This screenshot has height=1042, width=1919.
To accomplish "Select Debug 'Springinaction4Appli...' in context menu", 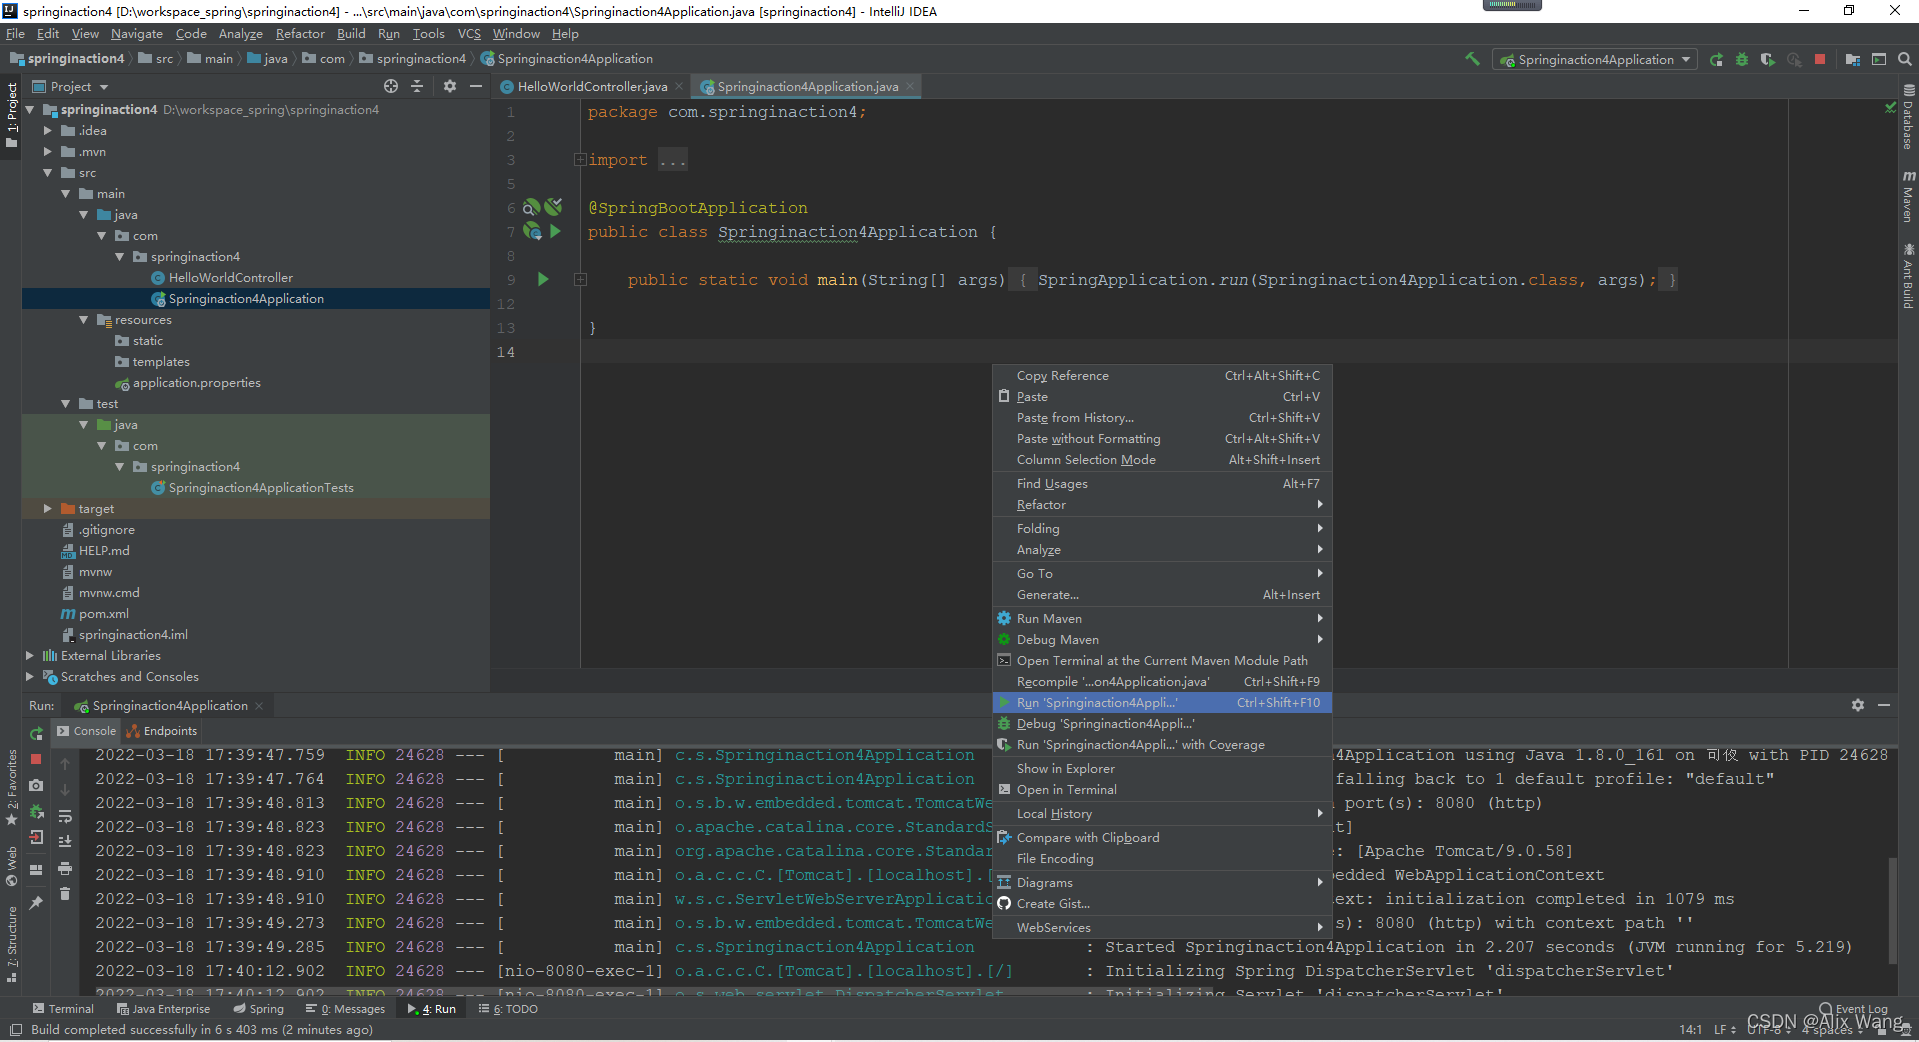I will (x=1162, y=723).
